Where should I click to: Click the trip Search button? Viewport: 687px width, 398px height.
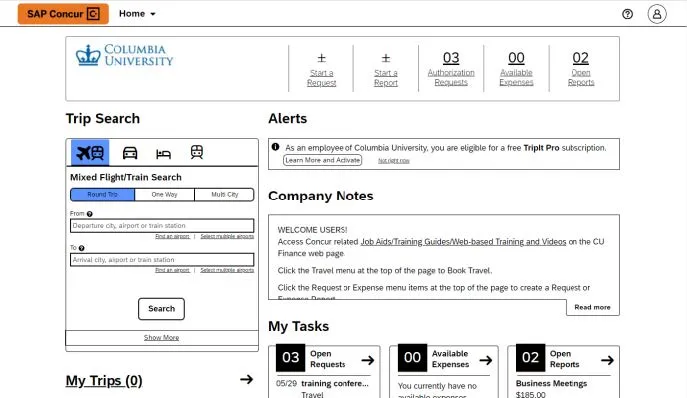(x=161, y=309)
